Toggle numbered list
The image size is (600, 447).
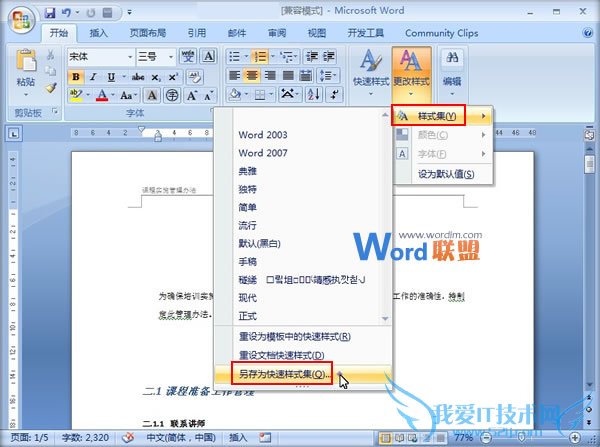(261, 57)
